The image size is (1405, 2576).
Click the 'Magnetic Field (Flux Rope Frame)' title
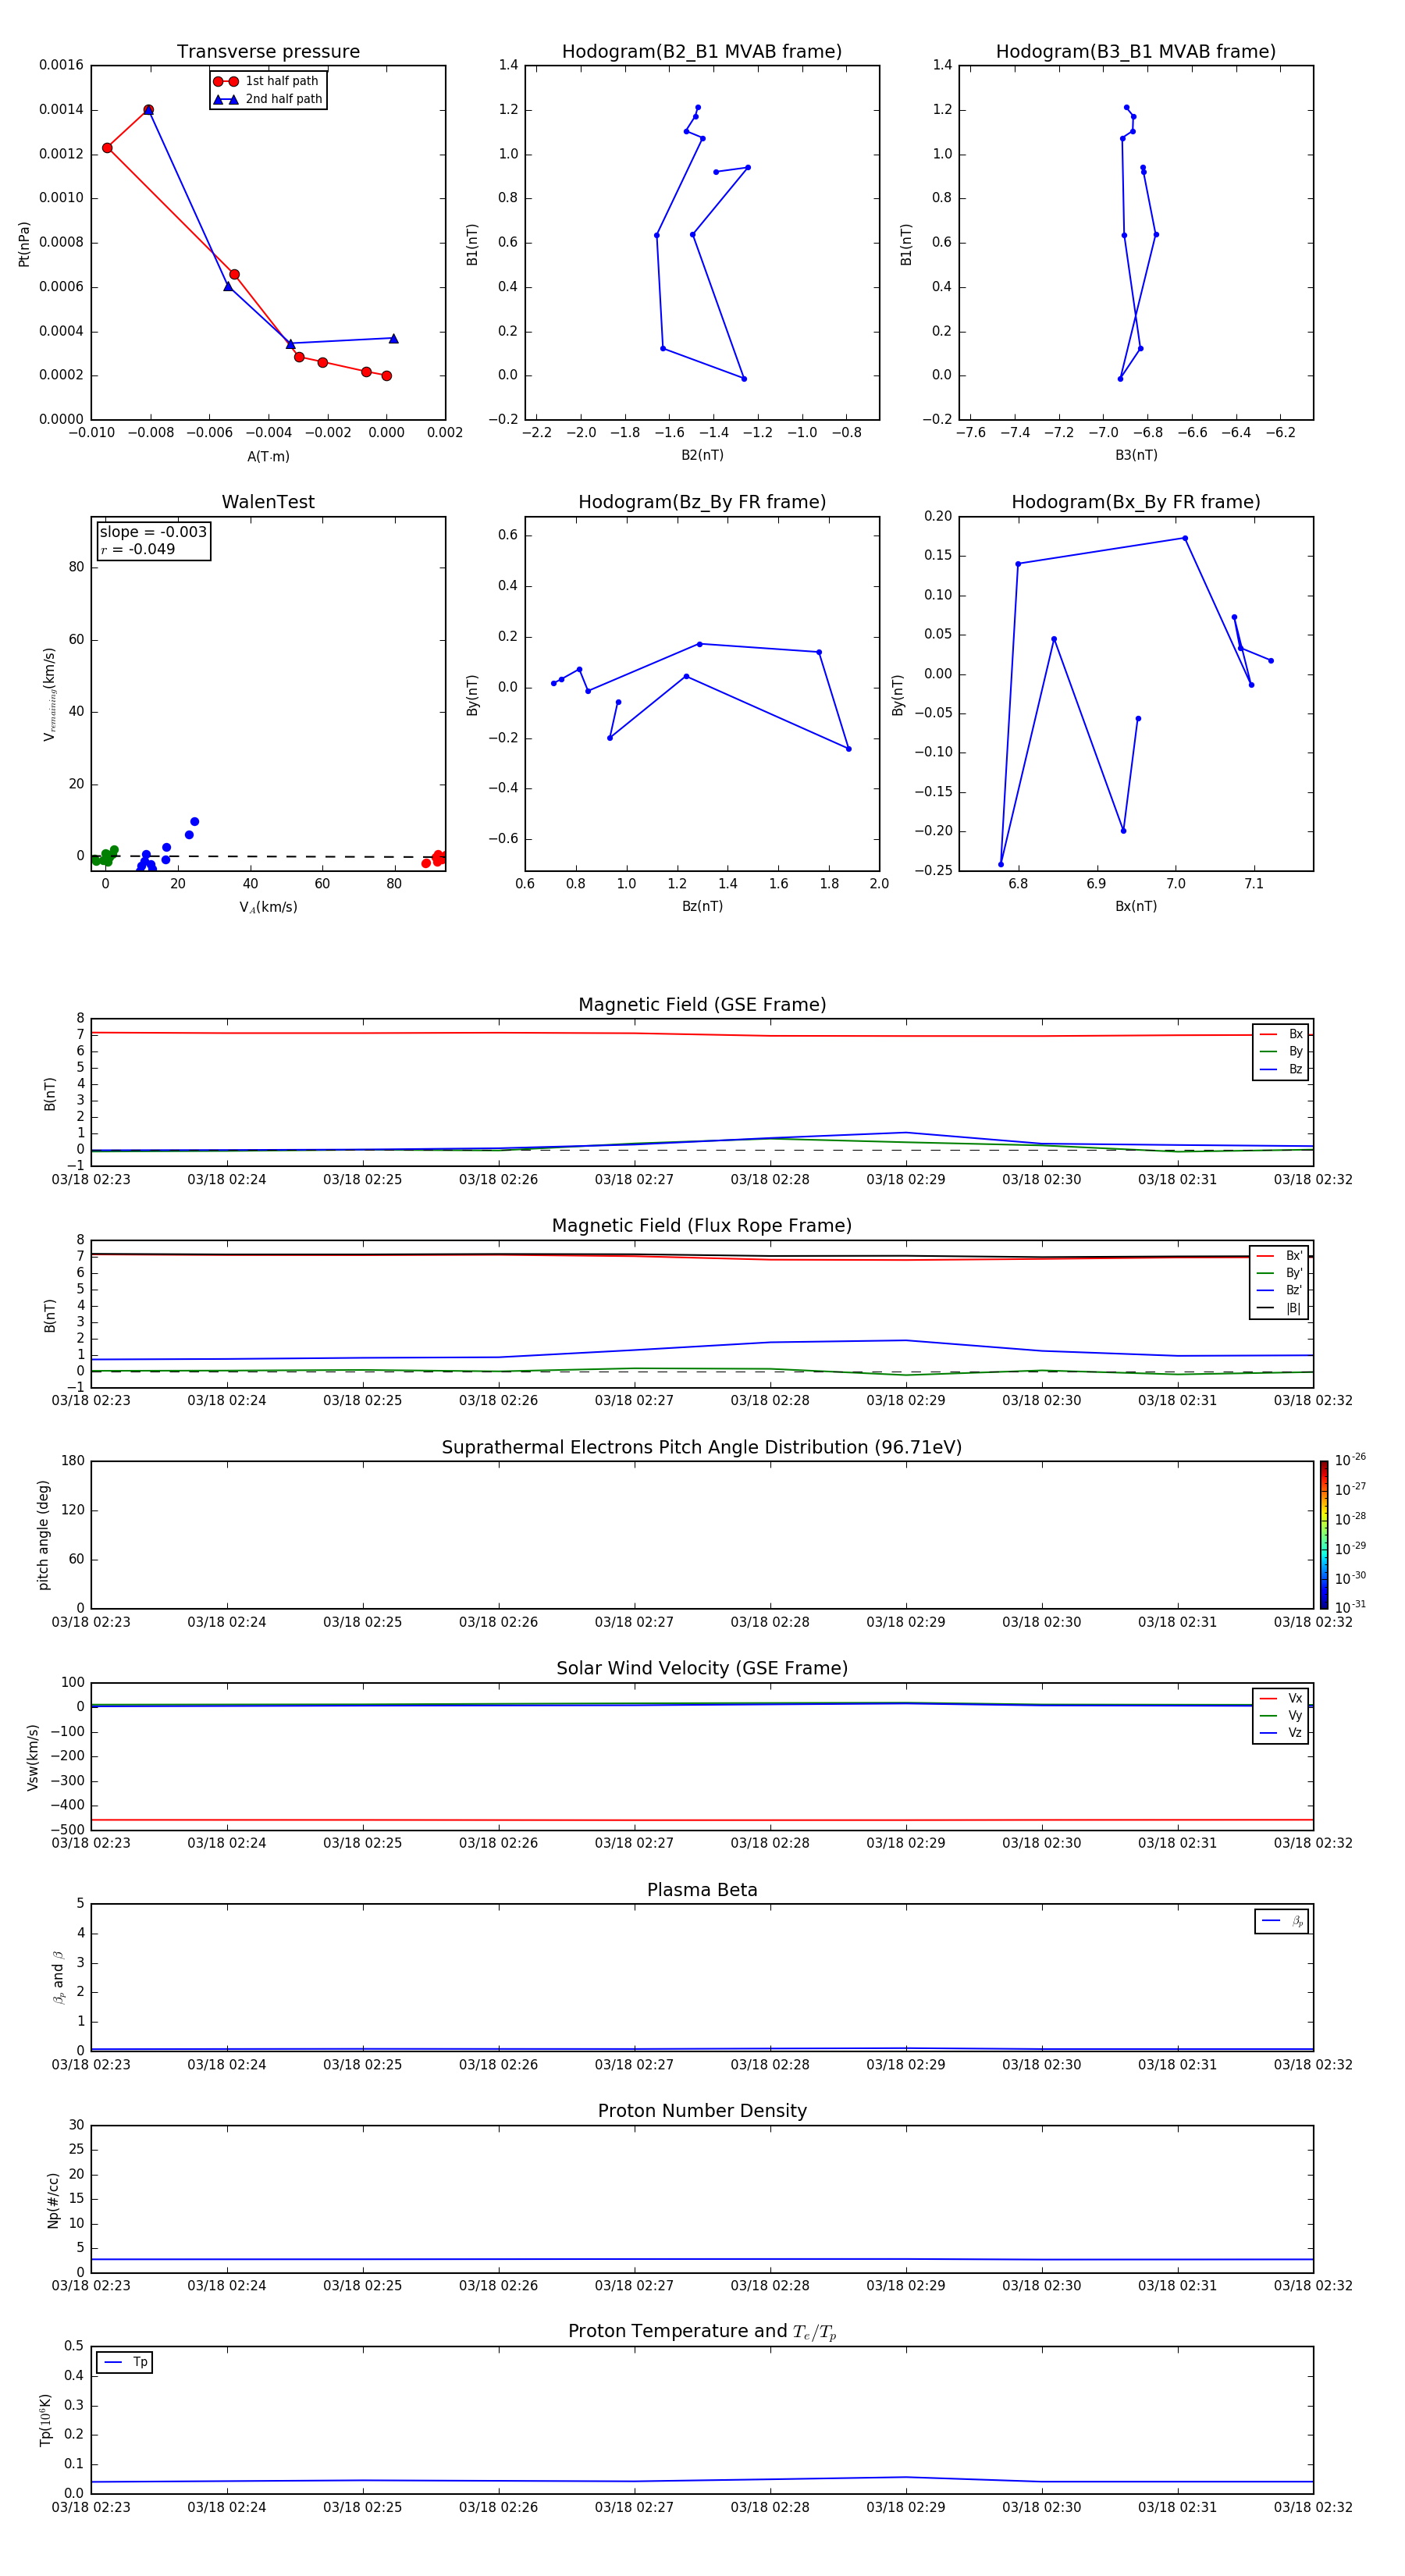pos(702,1226)
